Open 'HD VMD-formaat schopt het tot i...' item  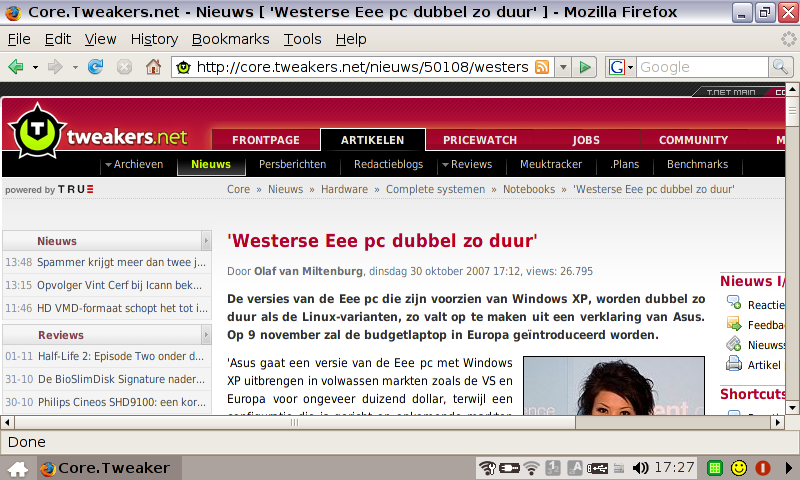(122, 308)
